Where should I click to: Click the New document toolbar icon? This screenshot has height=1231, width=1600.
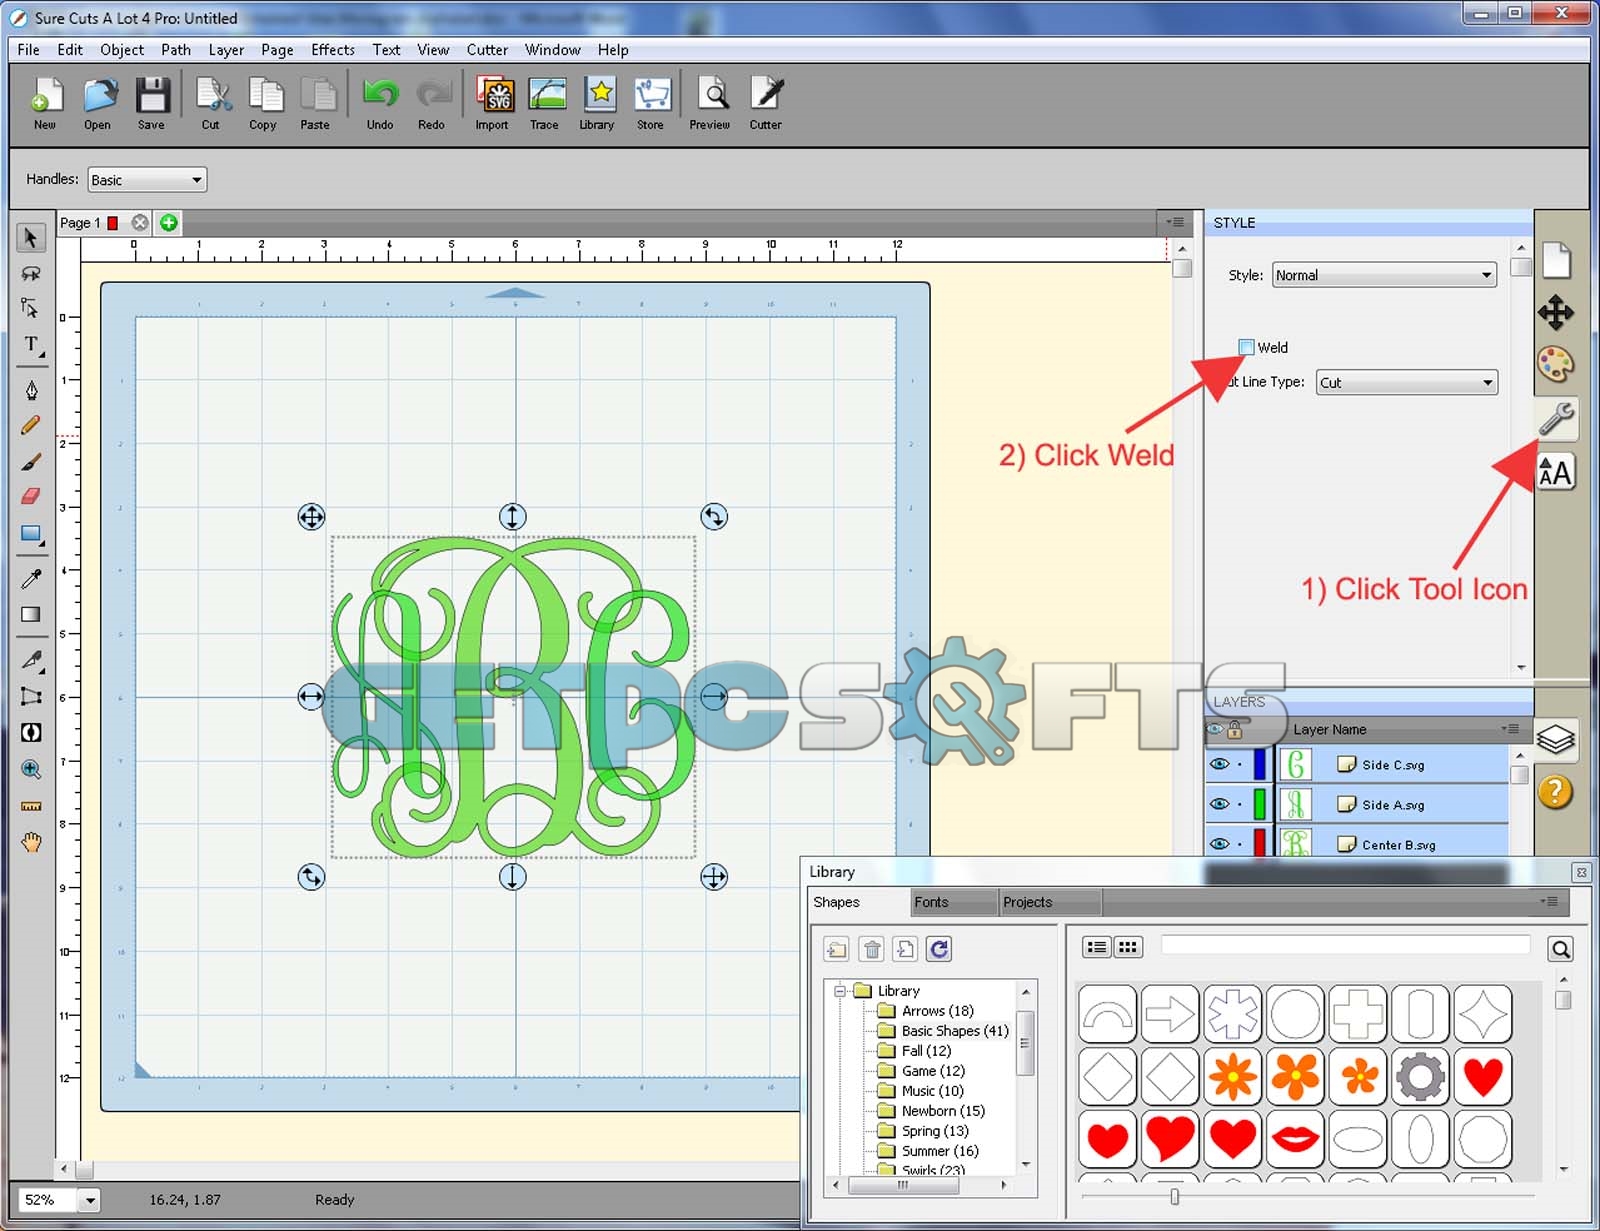tap(45, 103)
